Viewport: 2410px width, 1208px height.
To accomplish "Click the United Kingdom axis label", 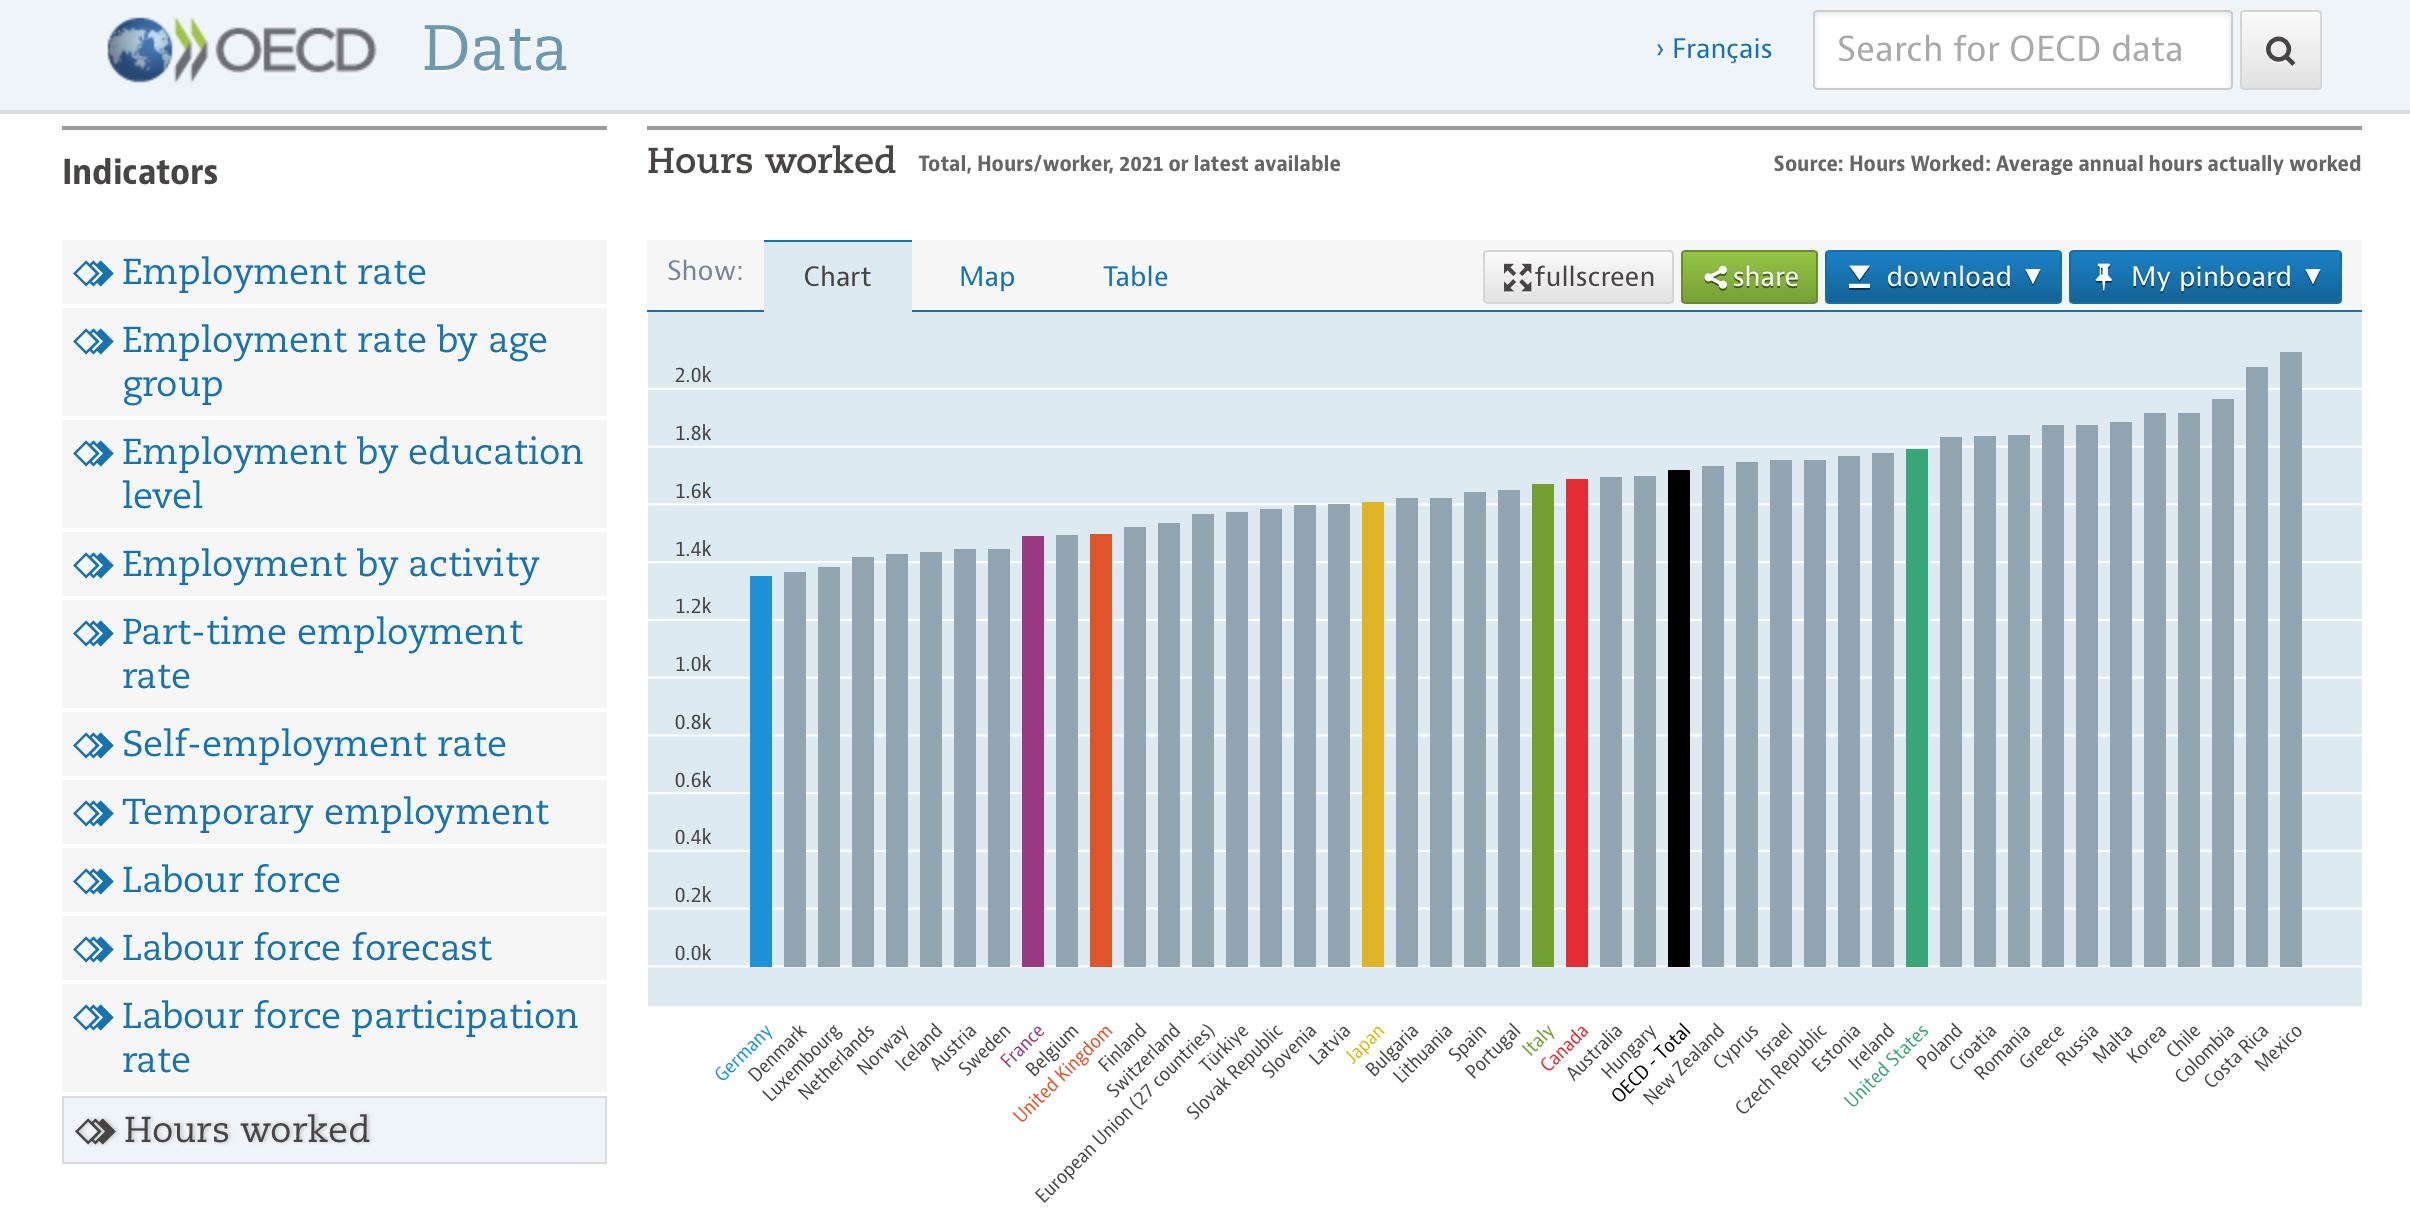I will [x=1063, y=1072].
